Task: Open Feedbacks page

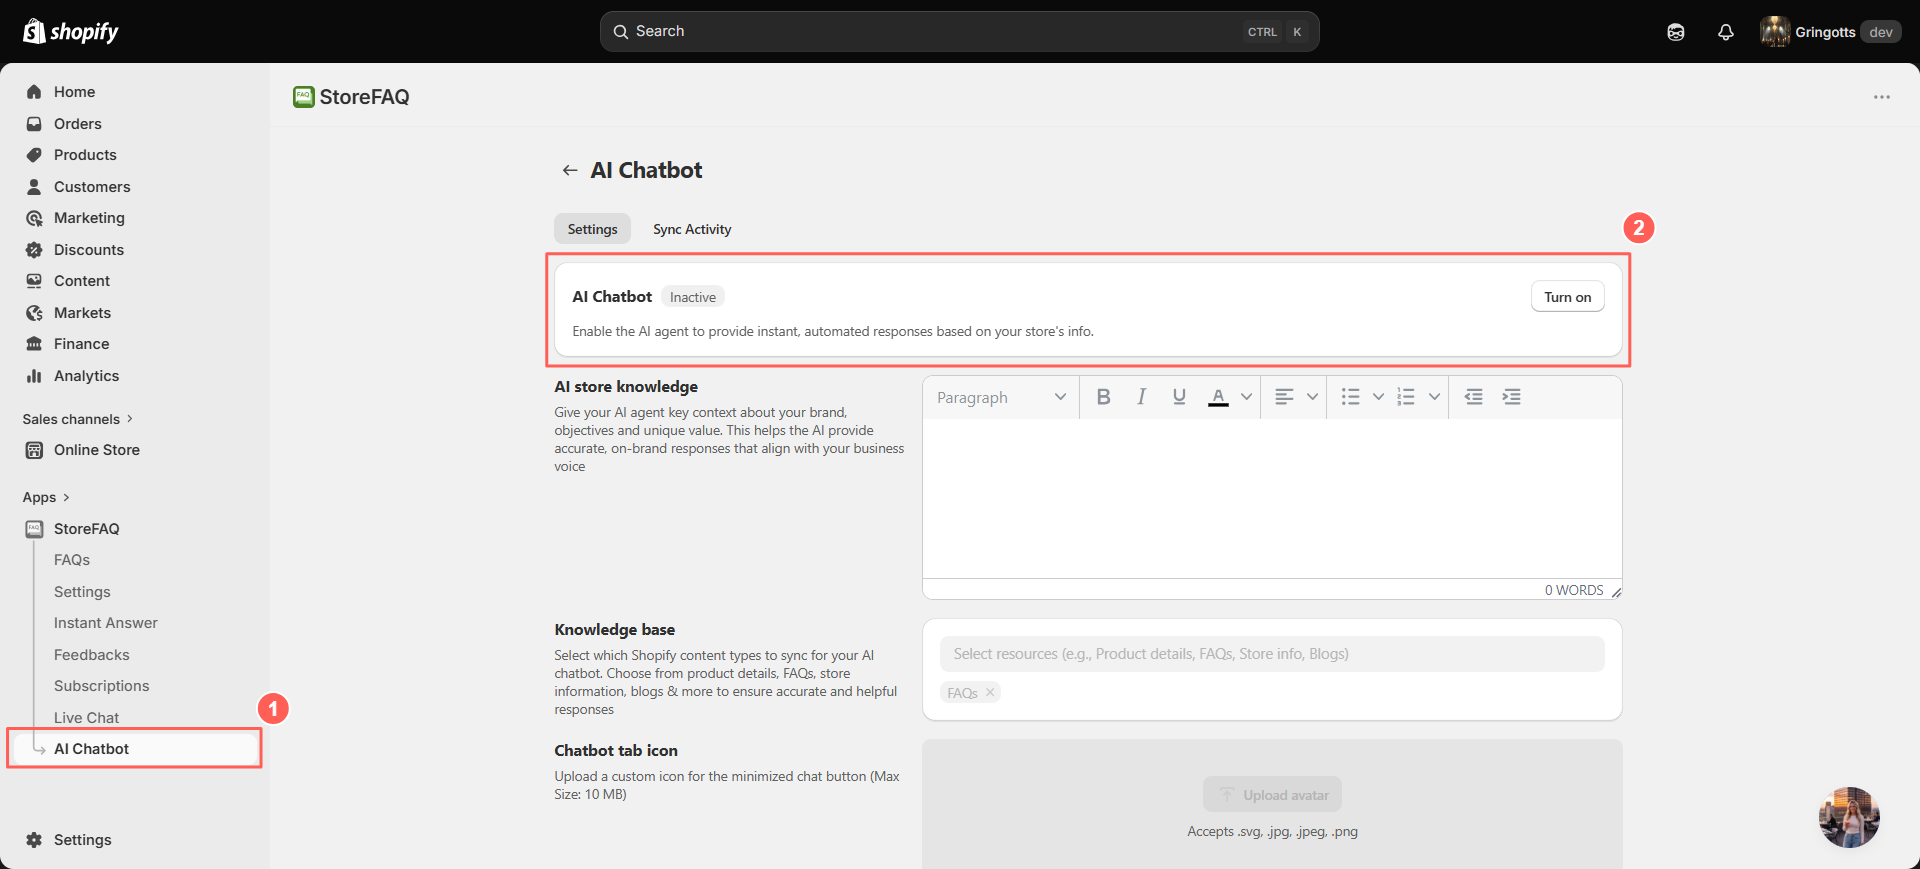Action: point(92,655)
